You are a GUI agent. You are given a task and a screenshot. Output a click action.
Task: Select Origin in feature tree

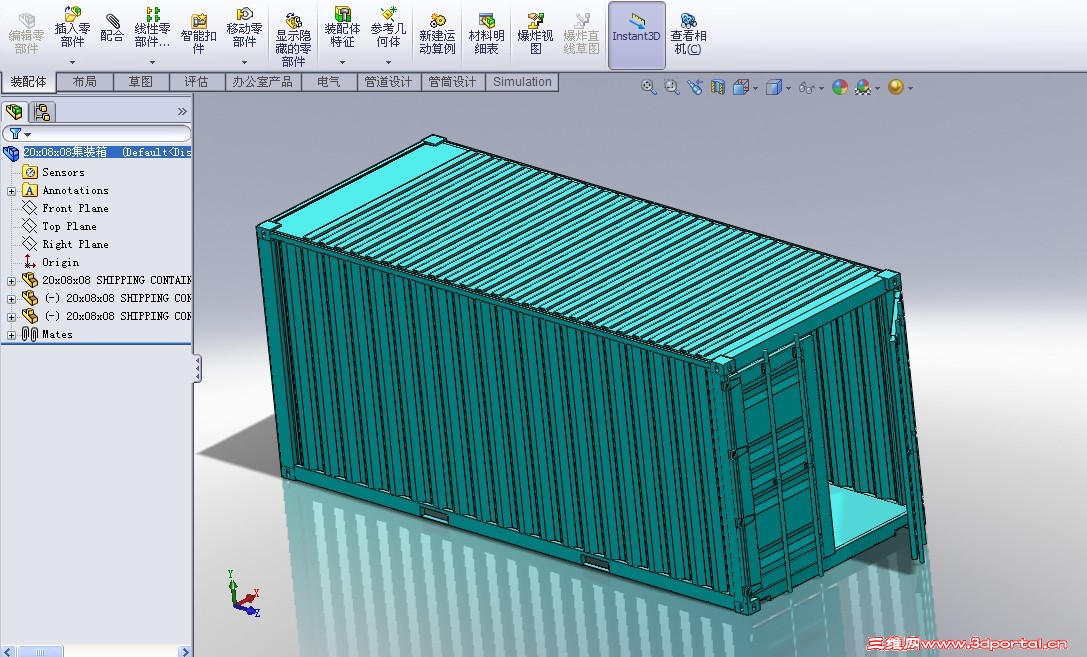[x=60, y=262]
